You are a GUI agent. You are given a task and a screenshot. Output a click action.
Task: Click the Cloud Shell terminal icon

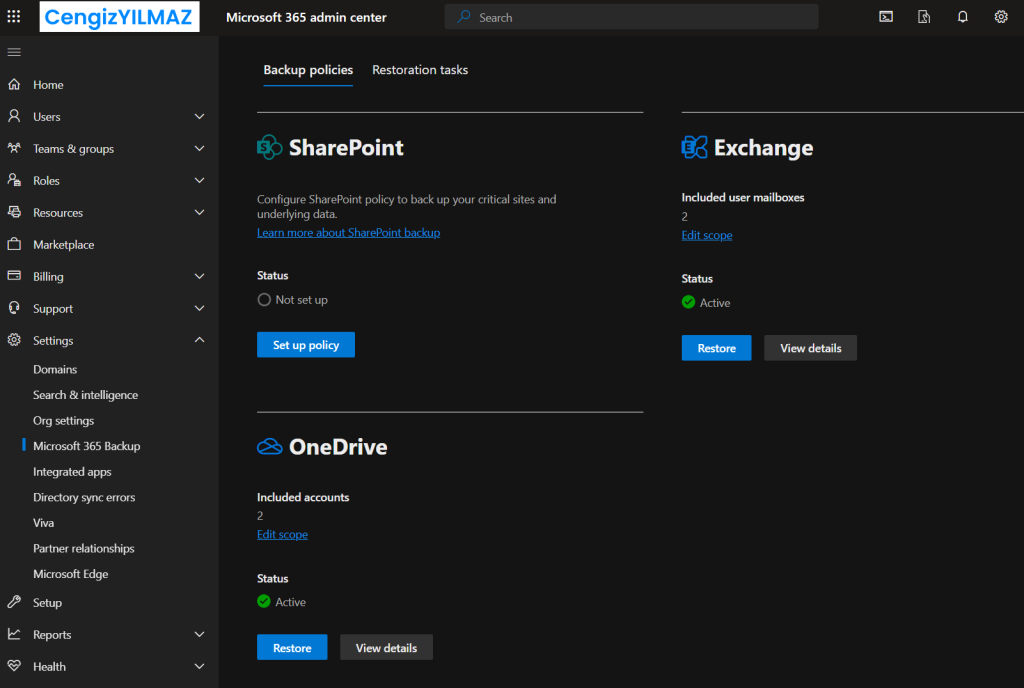coord(886,17)
